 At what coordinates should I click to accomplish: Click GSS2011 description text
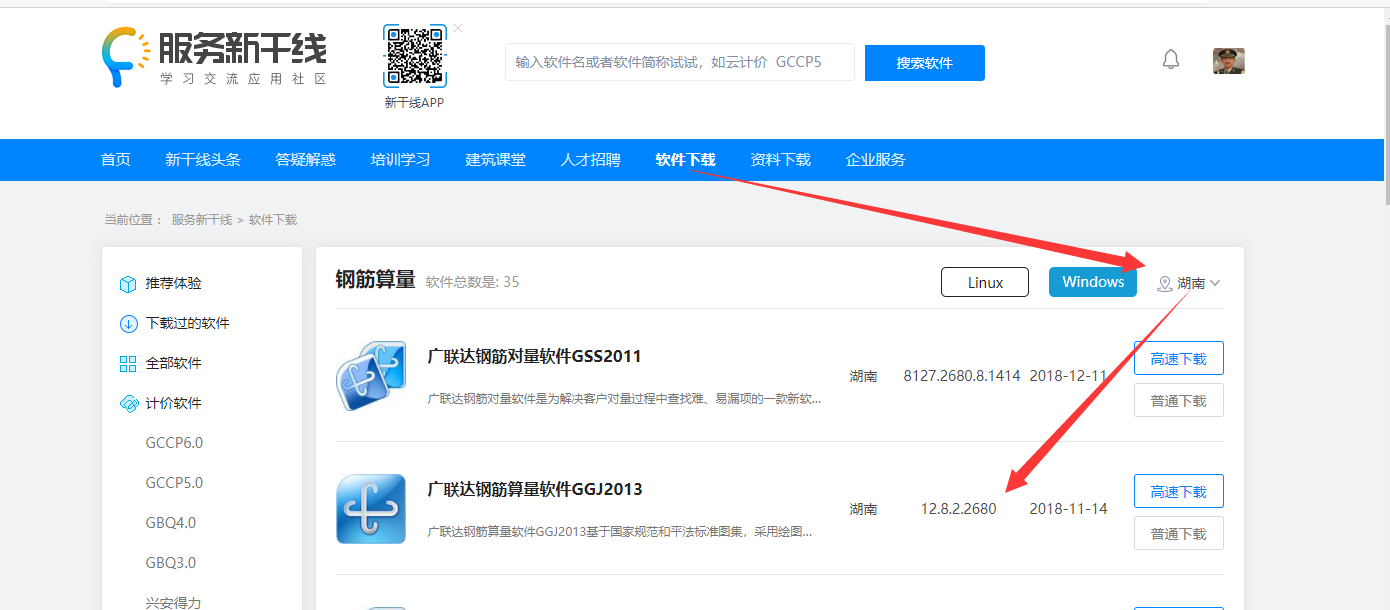[x=624, y=399]
